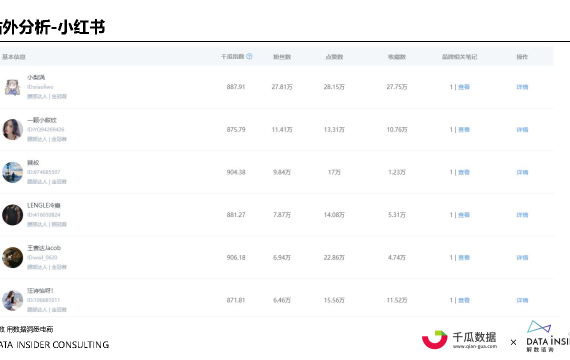
Task: Click the lighthouse avatar in third row
Action: (x=12, y=172)
